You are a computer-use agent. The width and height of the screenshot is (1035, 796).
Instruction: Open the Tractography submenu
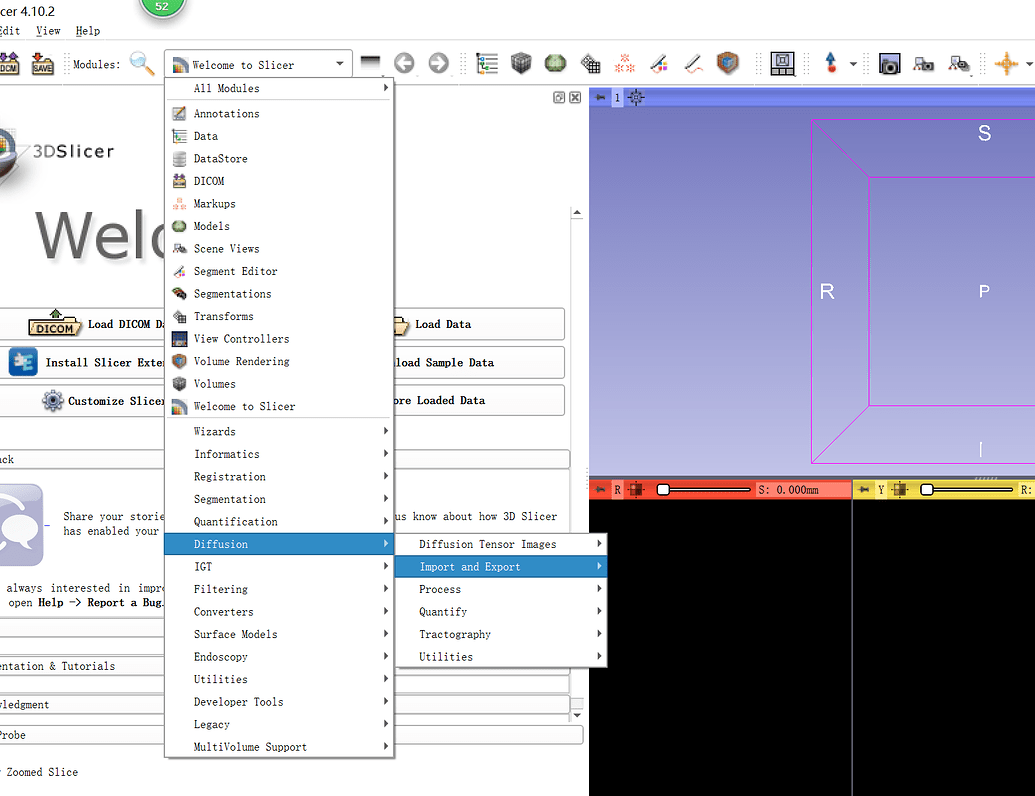pos(500,634)
